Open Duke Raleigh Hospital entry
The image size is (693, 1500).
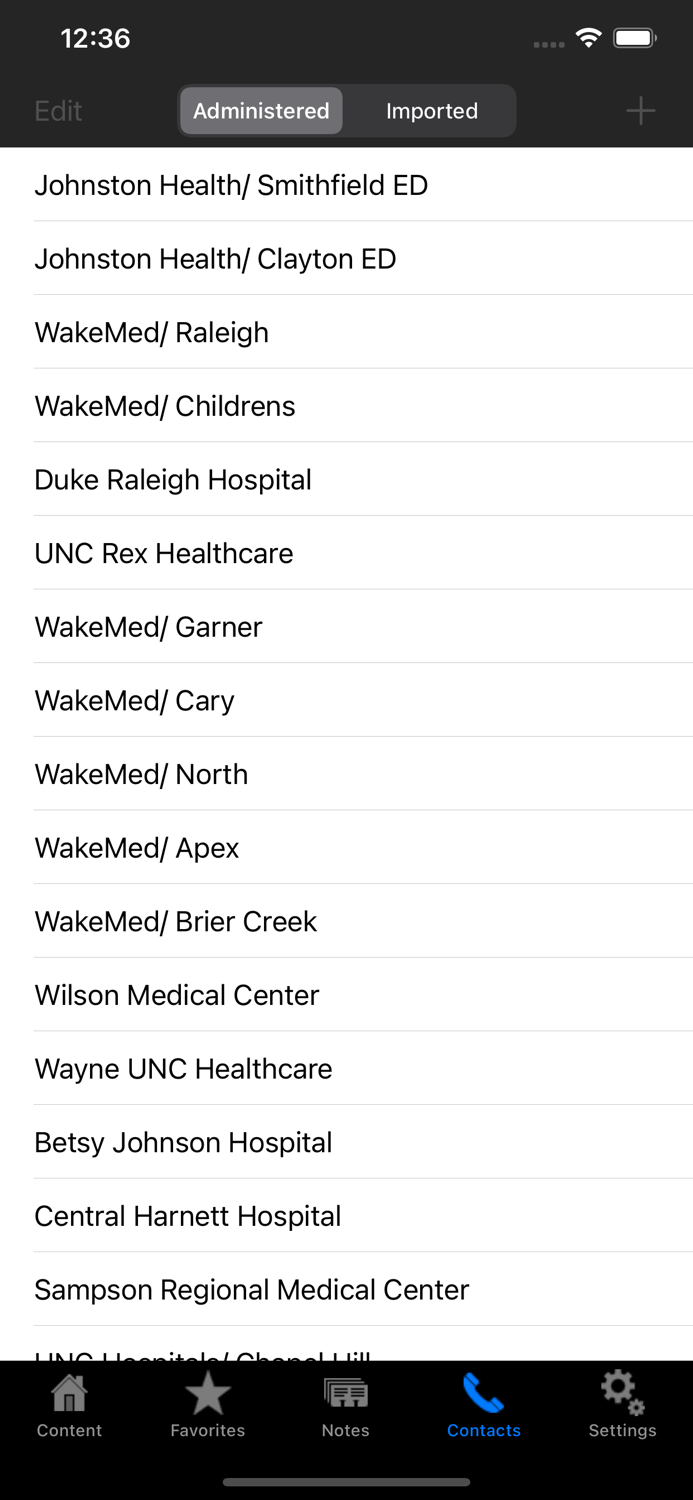pyautogui.click(x=173, y=479)
